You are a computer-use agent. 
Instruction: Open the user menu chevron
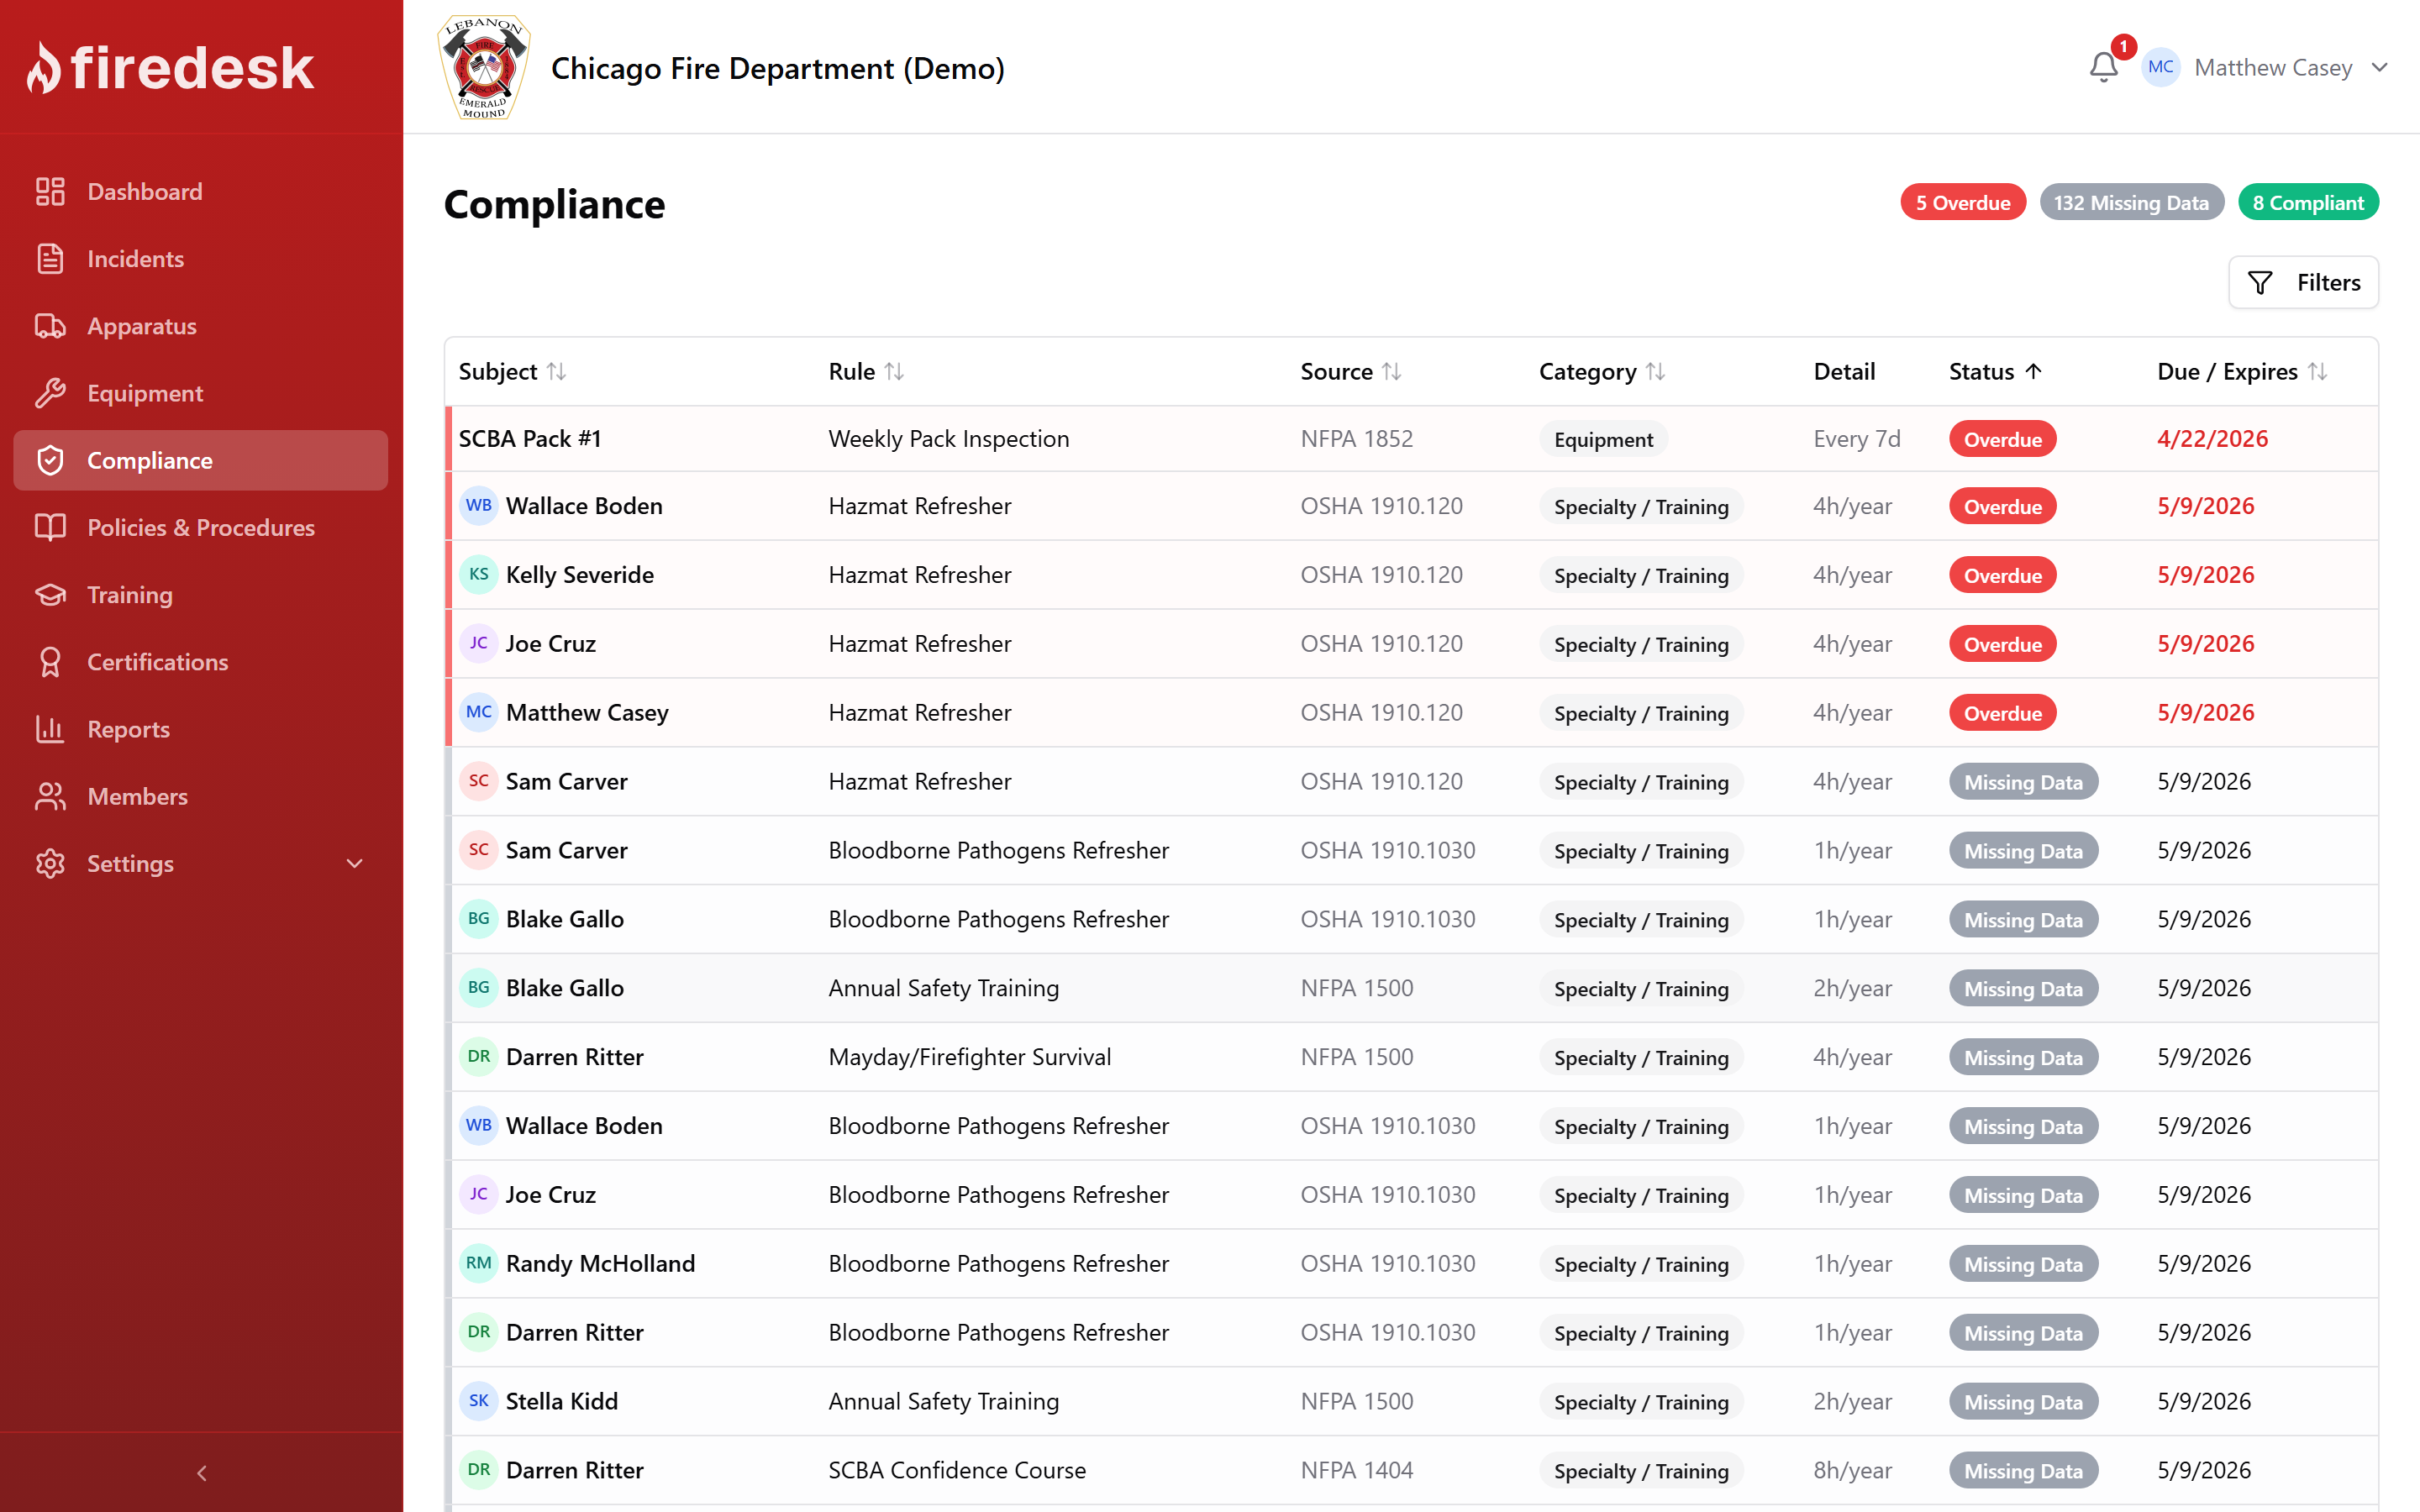[x=2380, y=67]
